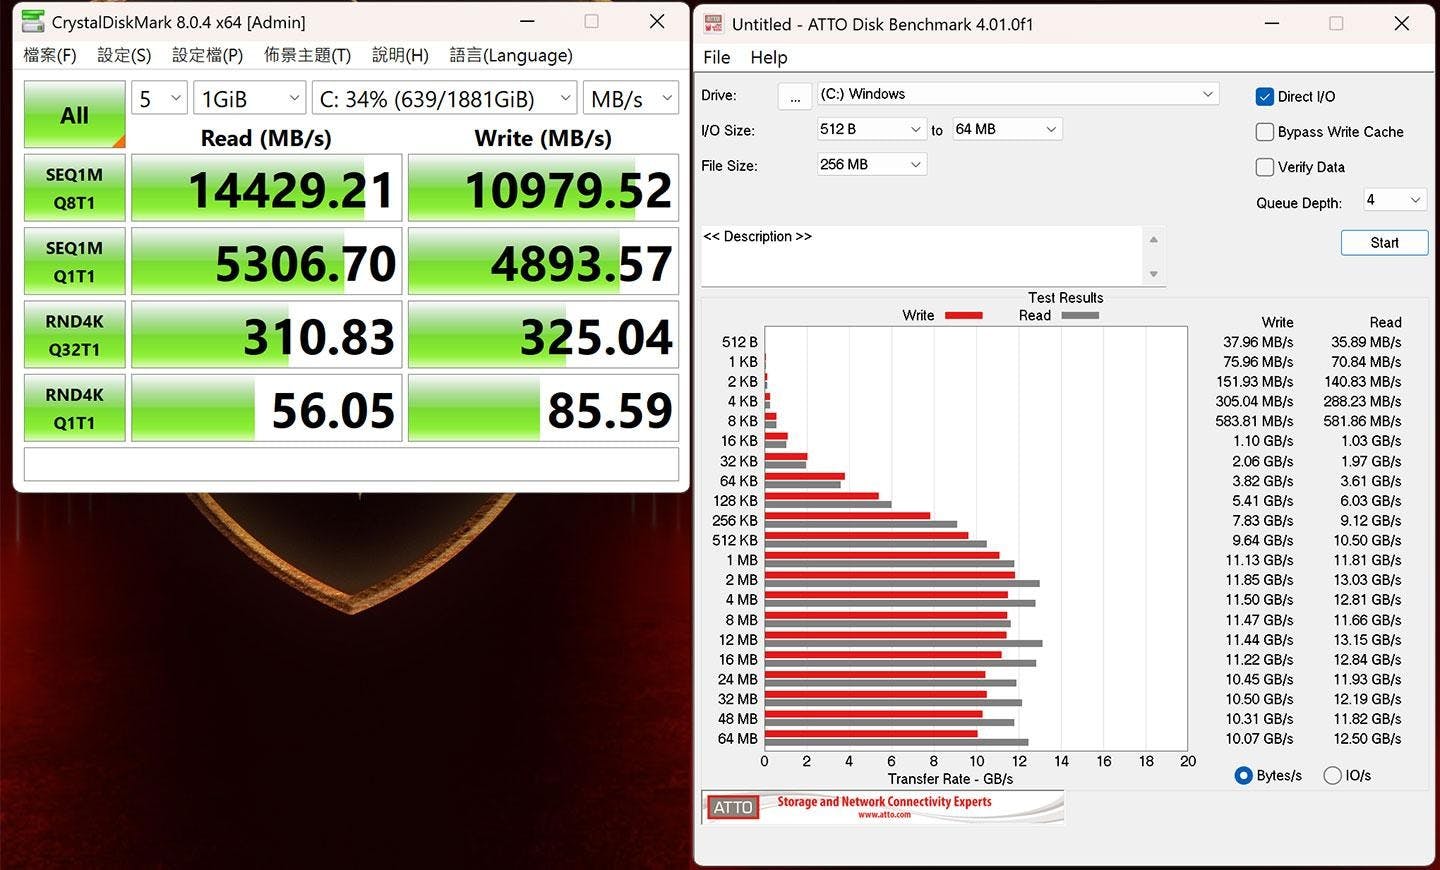The width and height of the screenshot is (1440, 870).
Task: Click the RND4K Q32T1 write result 325.04
Action: 543,335
